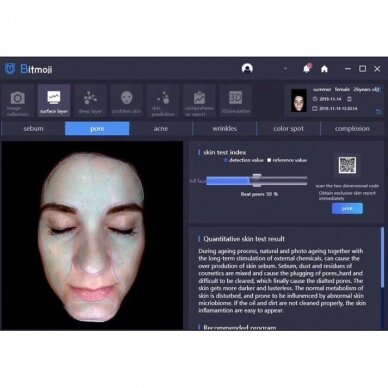The image size is (388, 388).
Task: Click the edit icon beside customer age
Action: [x=378, y=89]
